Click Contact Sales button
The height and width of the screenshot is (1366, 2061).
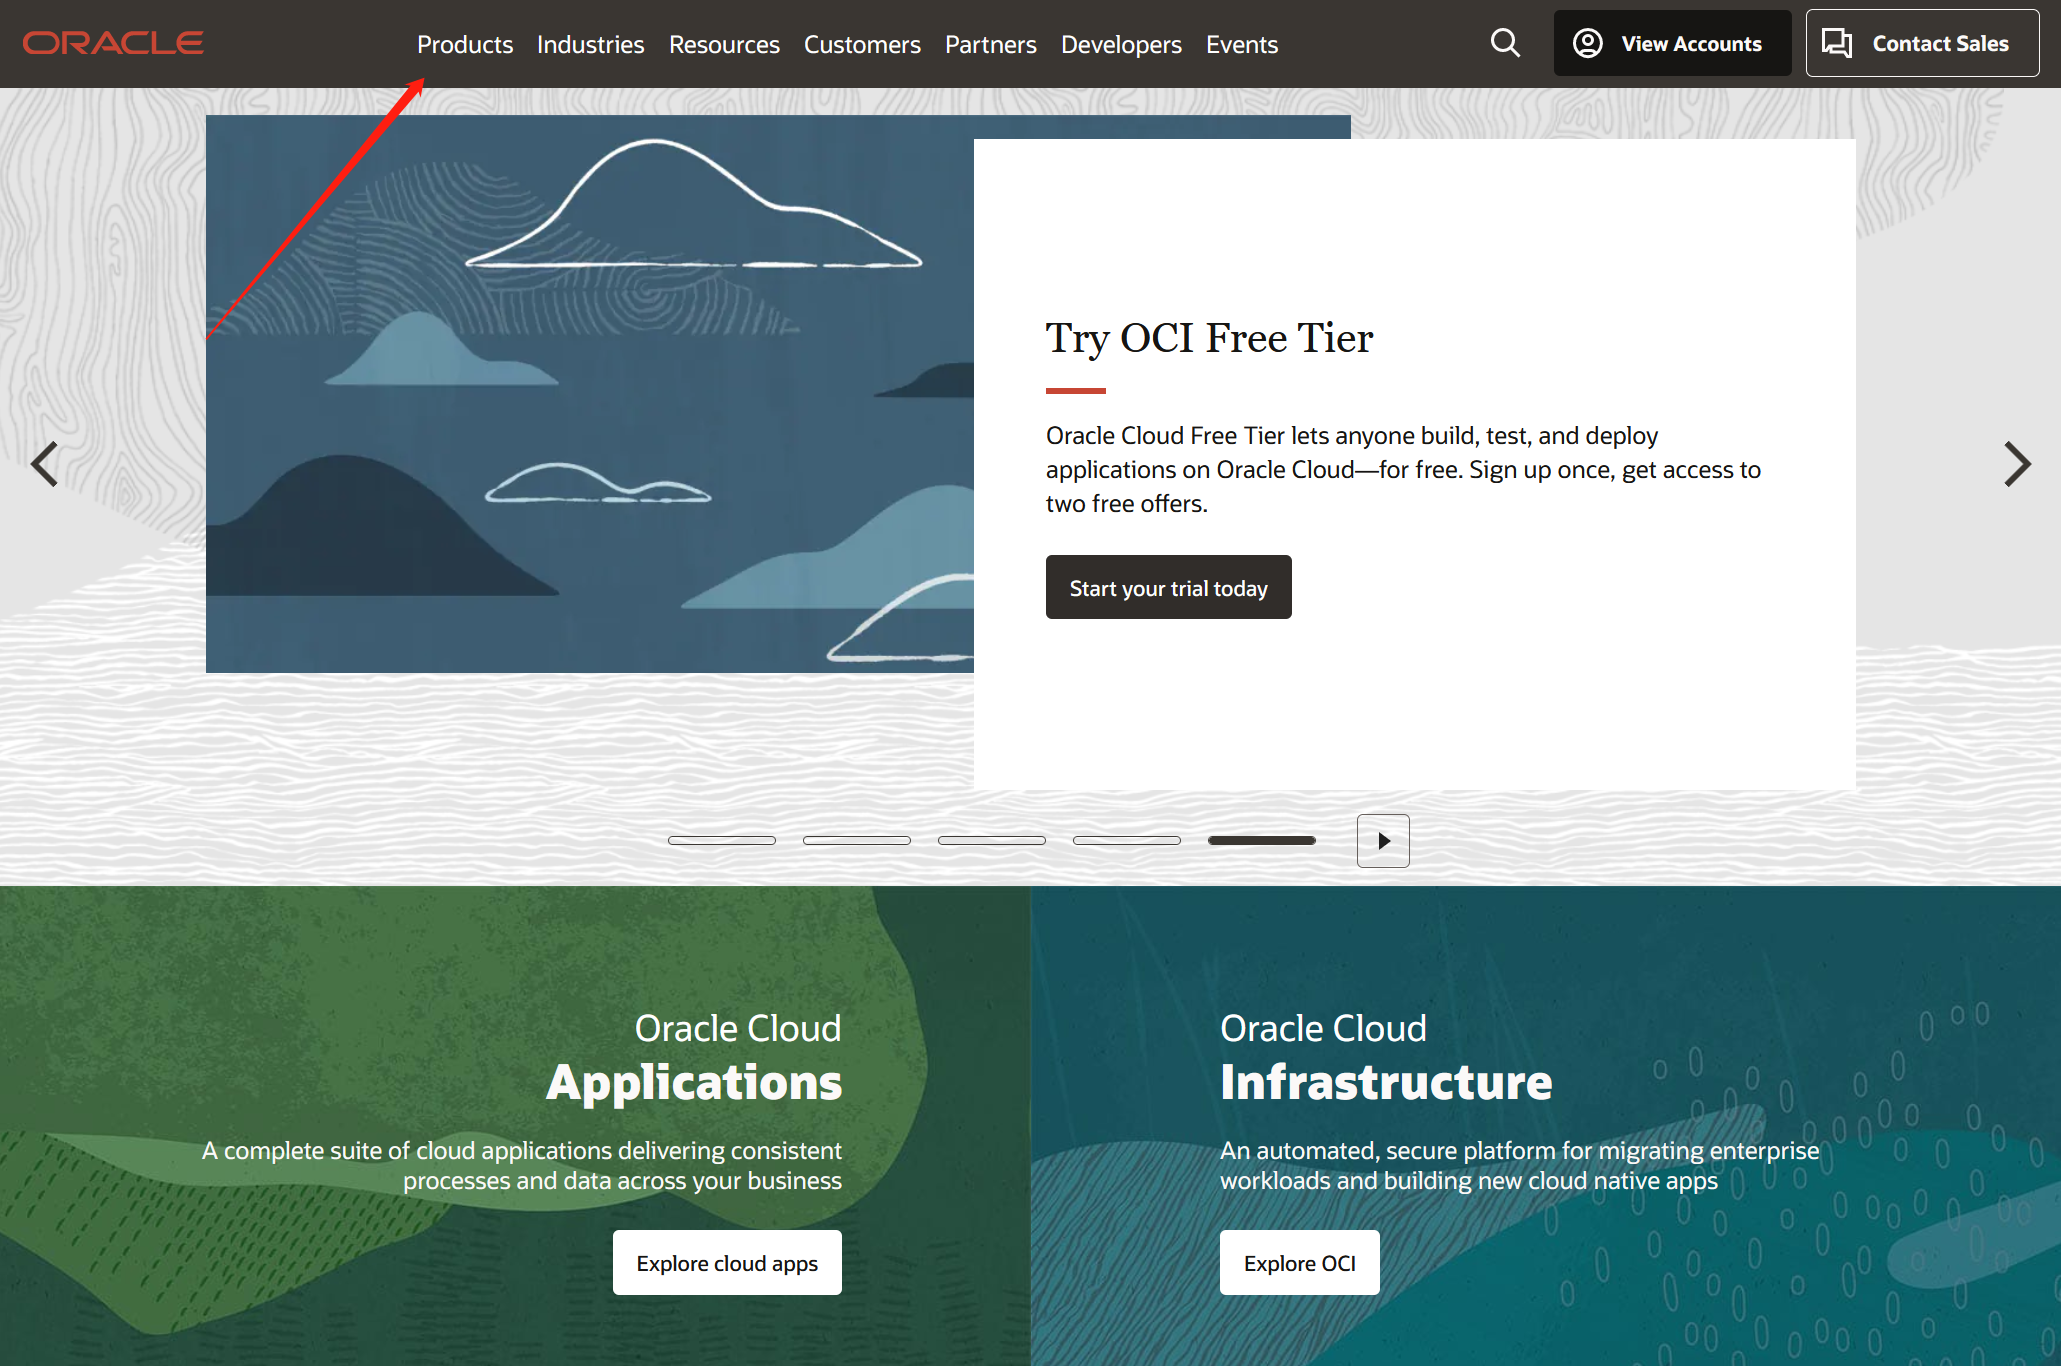[x=1922, y=43]
